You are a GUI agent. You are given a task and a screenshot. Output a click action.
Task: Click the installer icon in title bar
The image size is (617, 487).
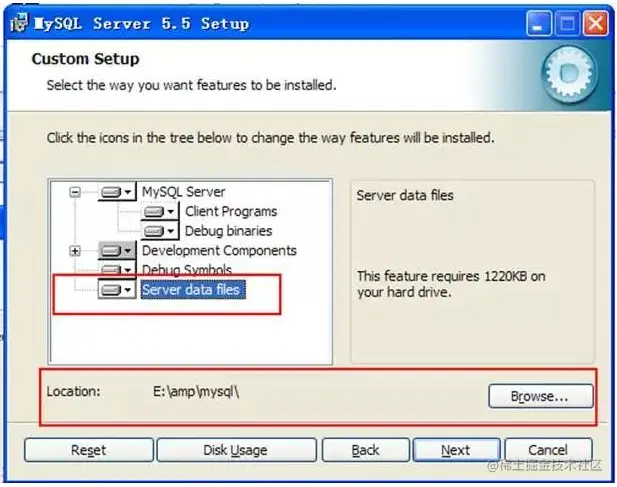click(19, 23)
